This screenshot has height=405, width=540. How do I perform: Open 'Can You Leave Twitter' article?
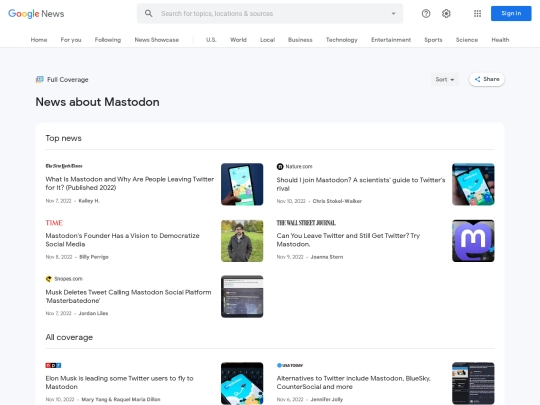[348, 240]
